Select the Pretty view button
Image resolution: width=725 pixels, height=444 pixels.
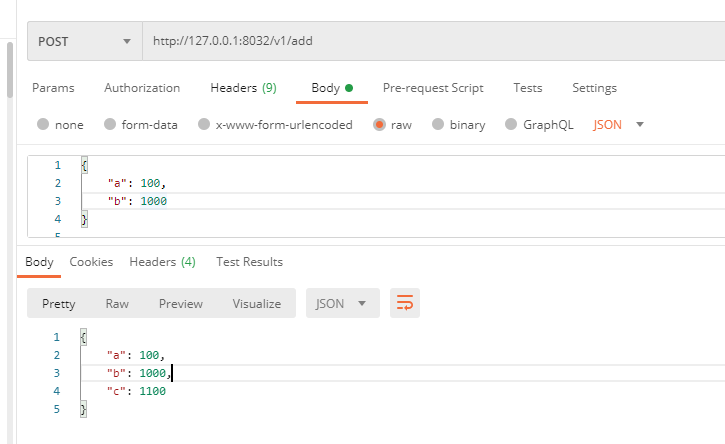(59, 303)
